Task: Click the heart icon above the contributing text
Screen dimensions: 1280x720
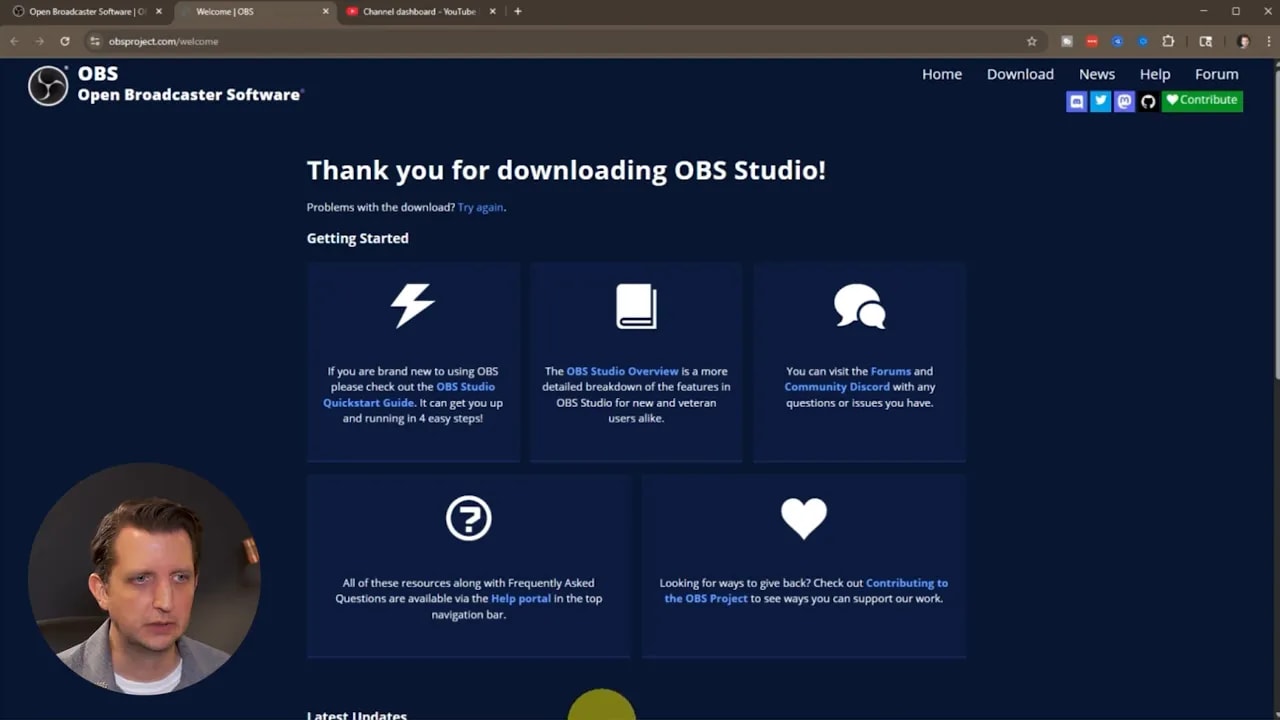Action: pos(804,518)
